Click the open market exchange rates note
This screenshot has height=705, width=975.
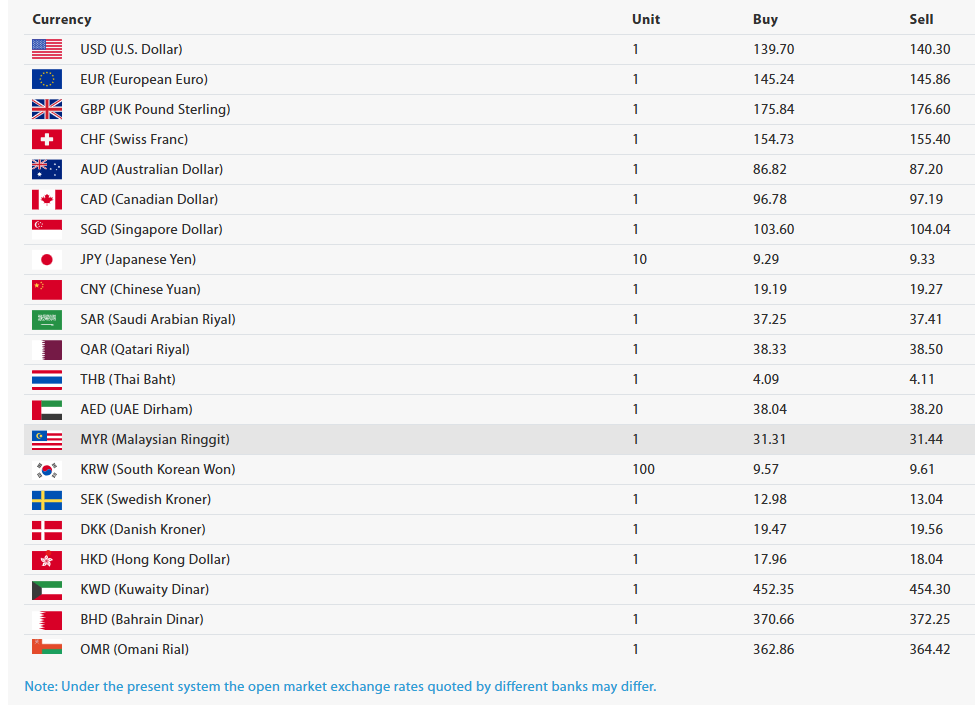click(x=340, y=686)
